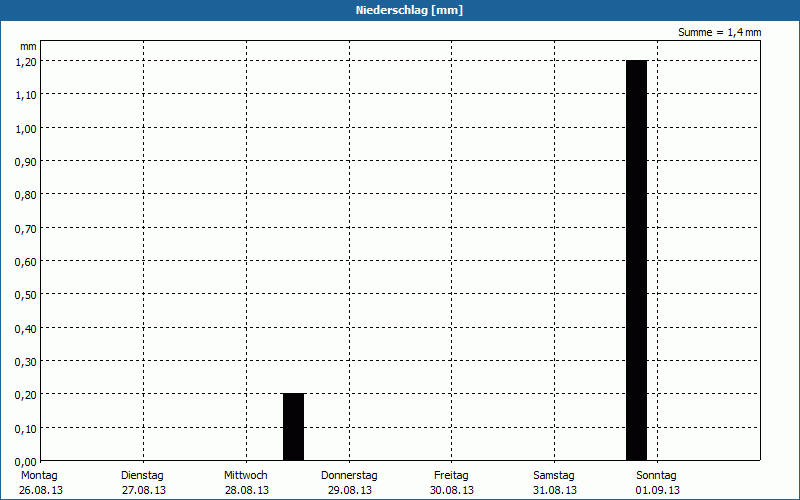Select the Montag axis label
The width and height of the screenshot is (800, 500).
coord(39,475)
